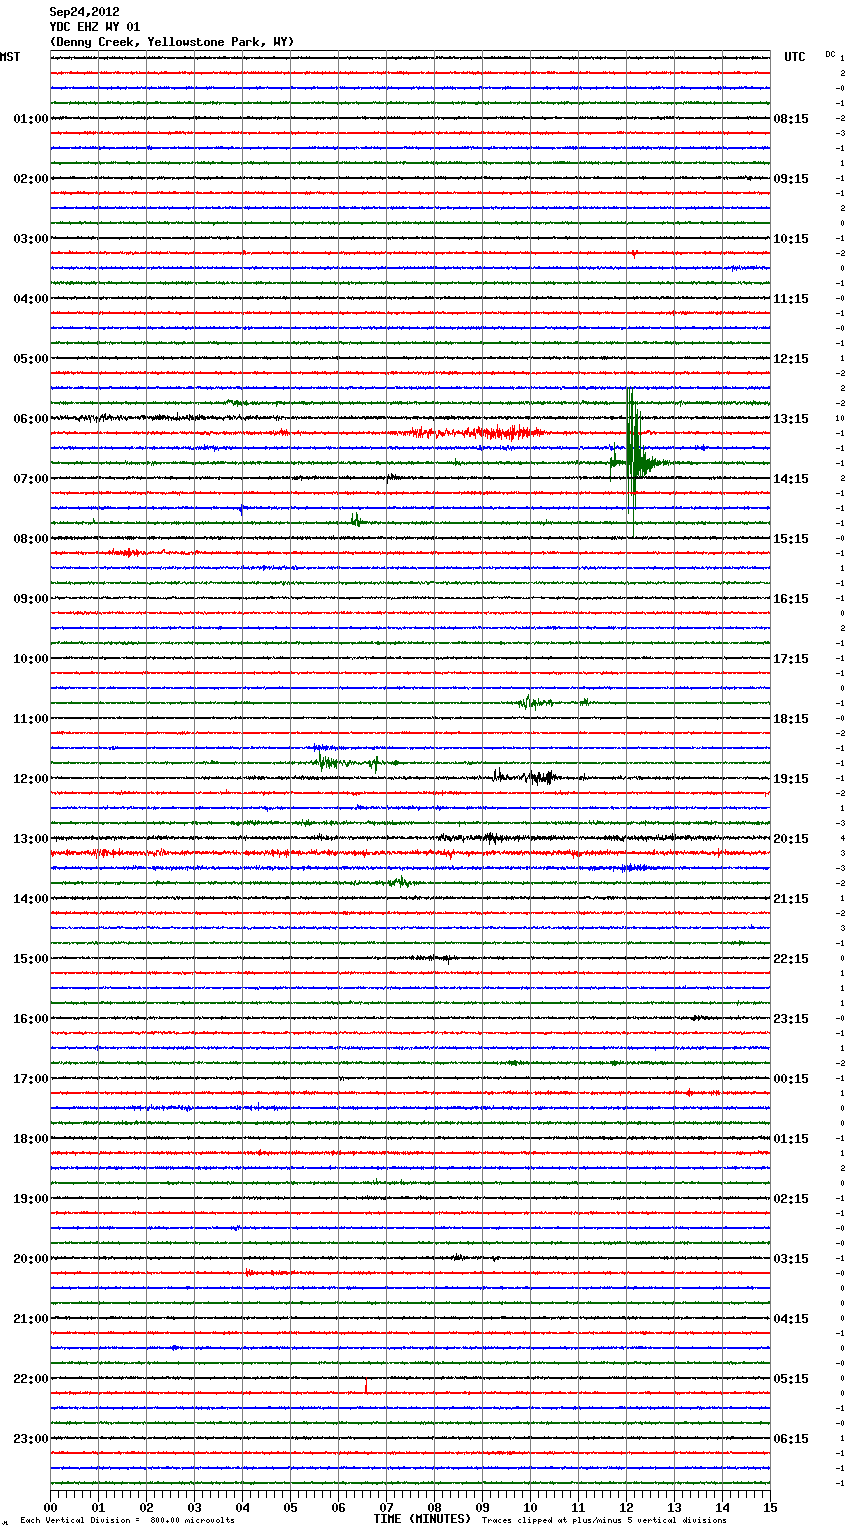
Task: Click the 03:15 UTC time label
Action: pos(791,1259)
